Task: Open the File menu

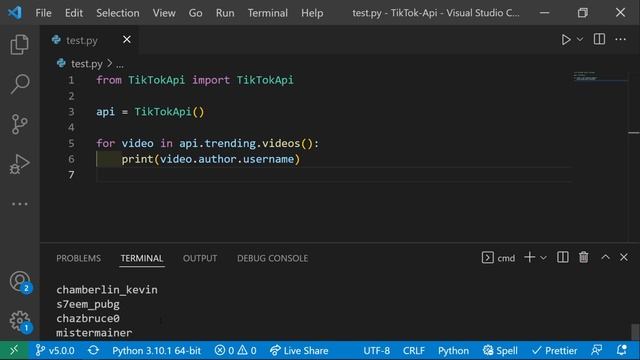Action: [43, 13]
